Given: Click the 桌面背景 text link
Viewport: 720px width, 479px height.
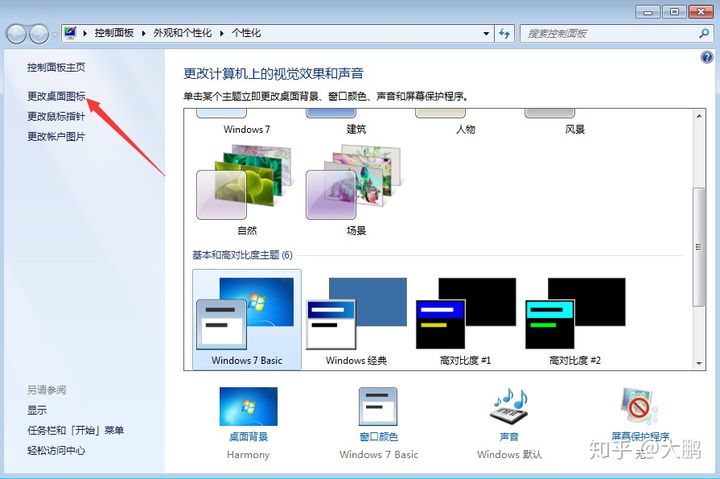Looking at the screenshot, I should click(248, 436).
